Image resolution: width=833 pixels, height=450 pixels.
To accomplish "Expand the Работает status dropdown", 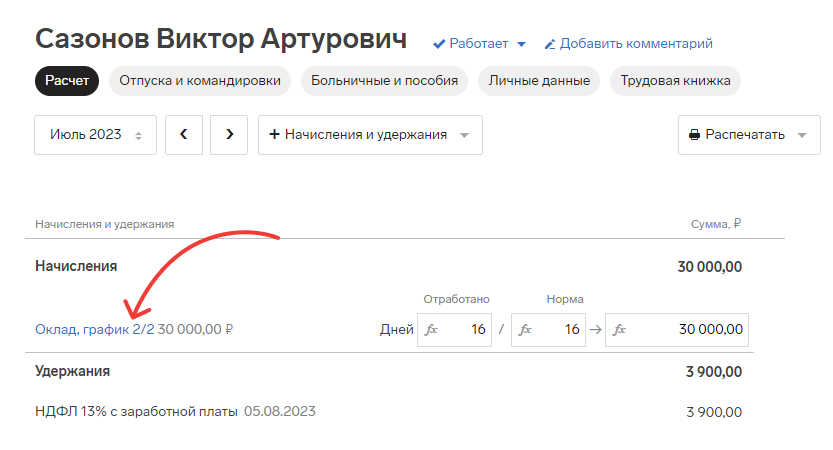I will pyautogui.click(x=521, y=44).
